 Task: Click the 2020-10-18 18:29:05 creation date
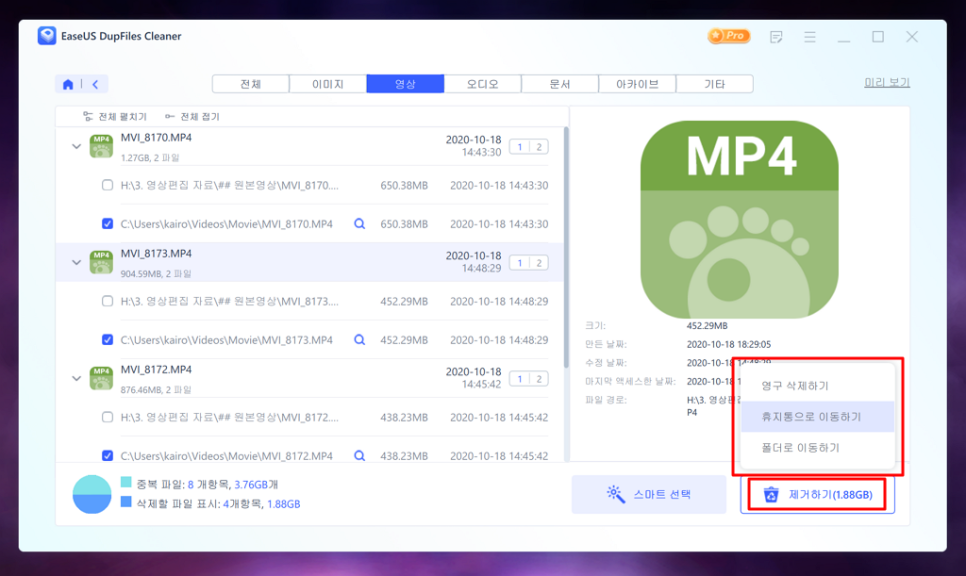729,344
